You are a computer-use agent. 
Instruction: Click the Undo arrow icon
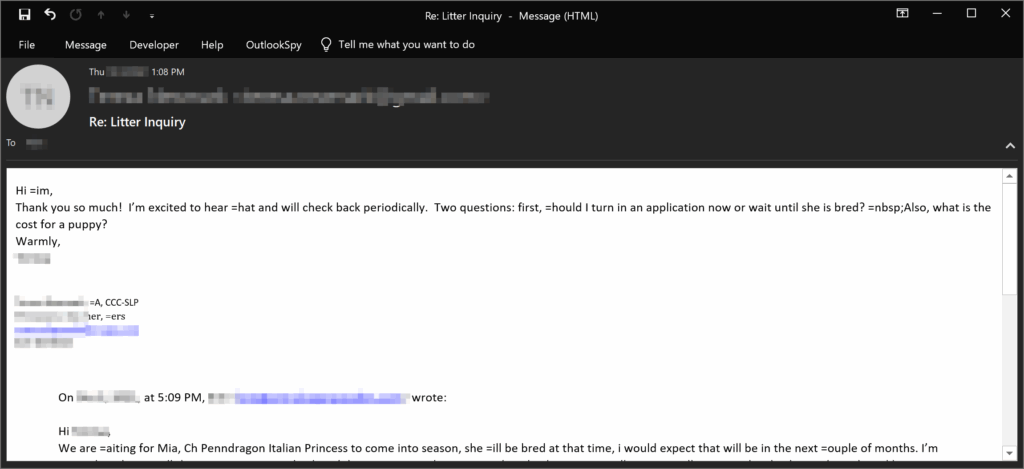51,14
